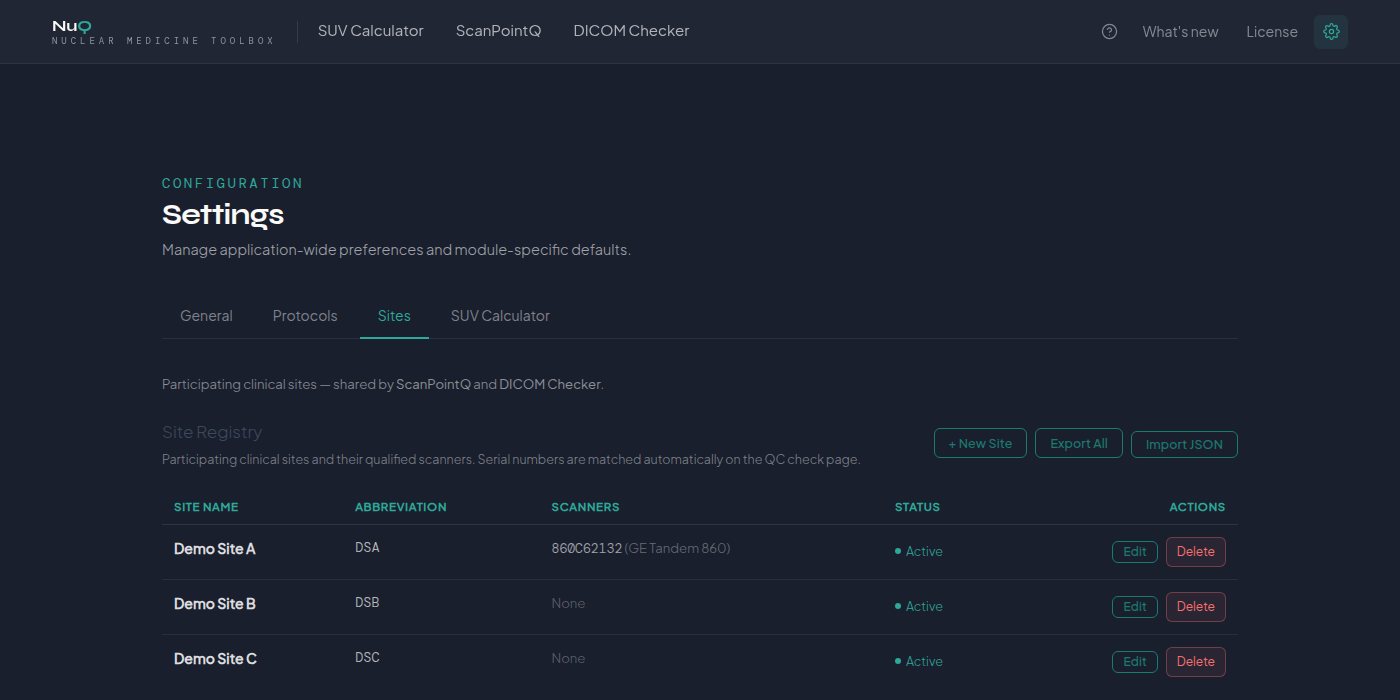1400x700 pixels.
Task: Open the SUV Calculator module
Action: click(371, 31)
